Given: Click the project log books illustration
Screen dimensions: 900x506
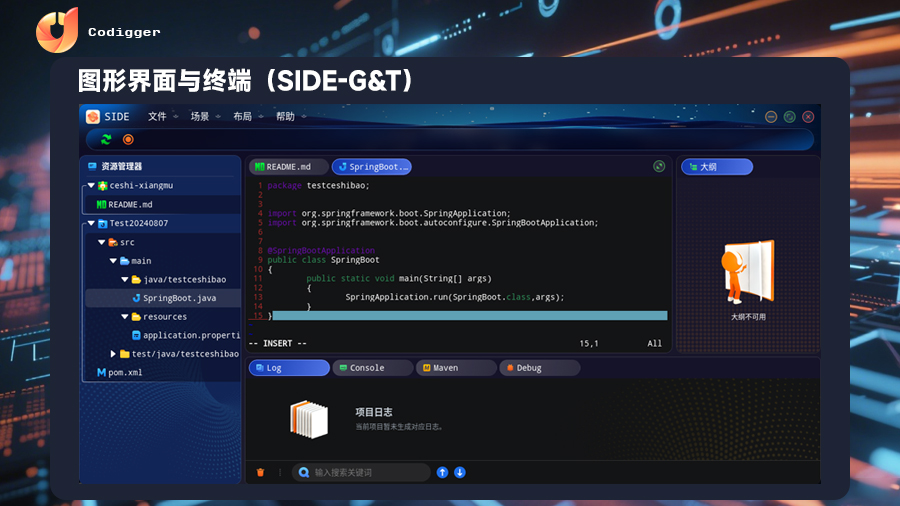Looking at the screenshot, I should point(309,419).
